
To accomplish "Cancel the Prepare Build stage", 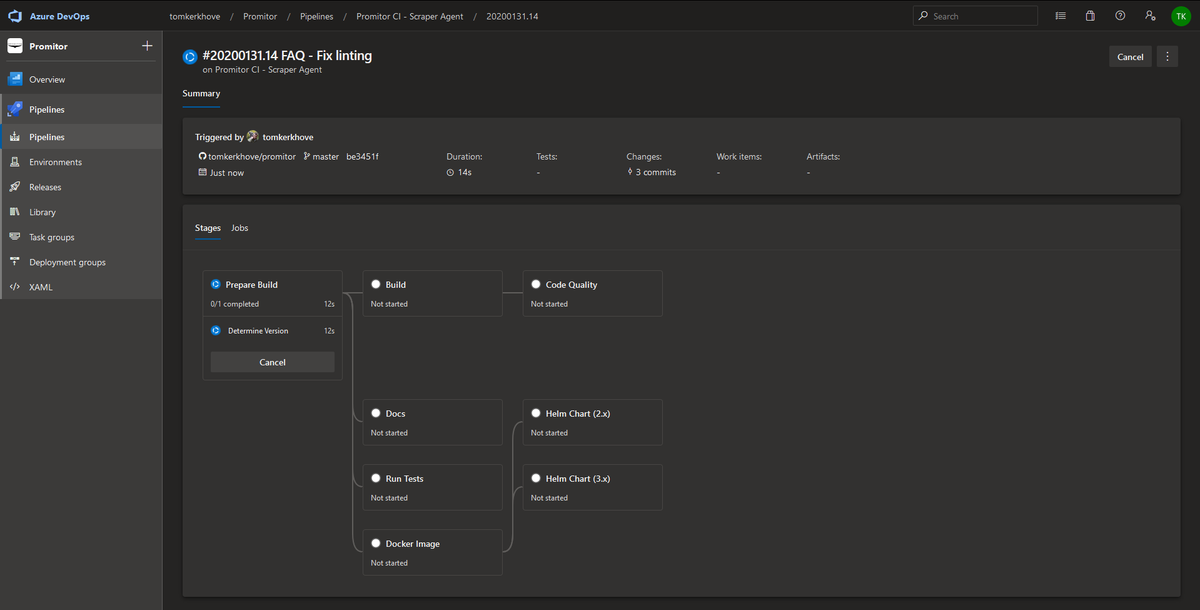I will pyautogui.click(x=272, y=362).
